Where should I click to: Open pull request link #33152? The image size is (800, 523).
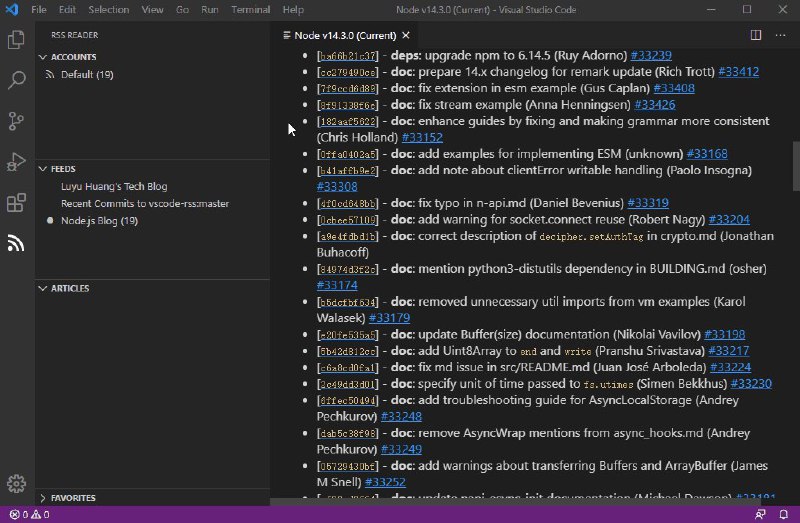[420, 137]
